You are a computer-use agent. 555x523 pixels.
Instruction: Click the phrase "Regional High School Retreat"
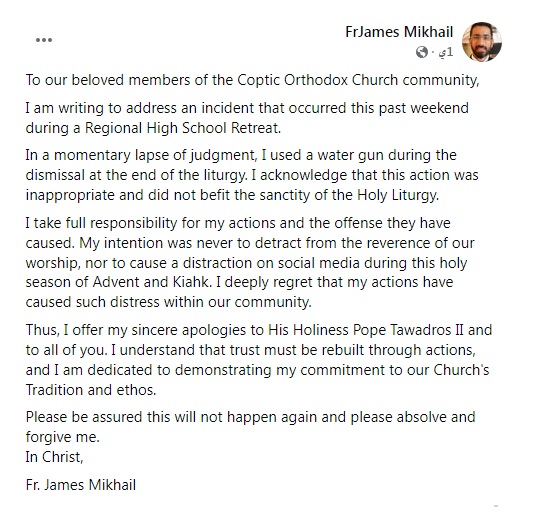tap(182, 128)
